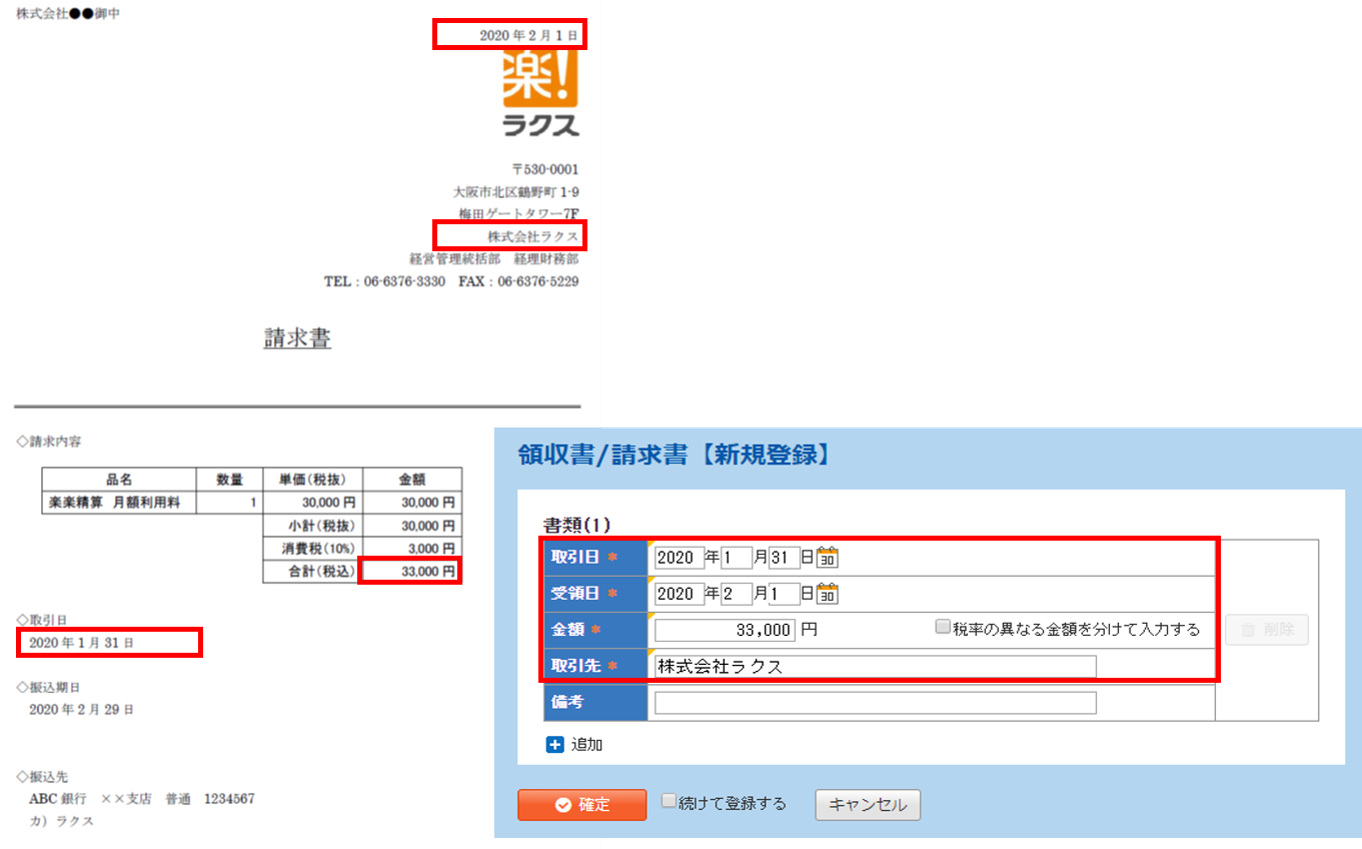
Task: Click the 請求書 title on the invoice
Action: (297, 339)
